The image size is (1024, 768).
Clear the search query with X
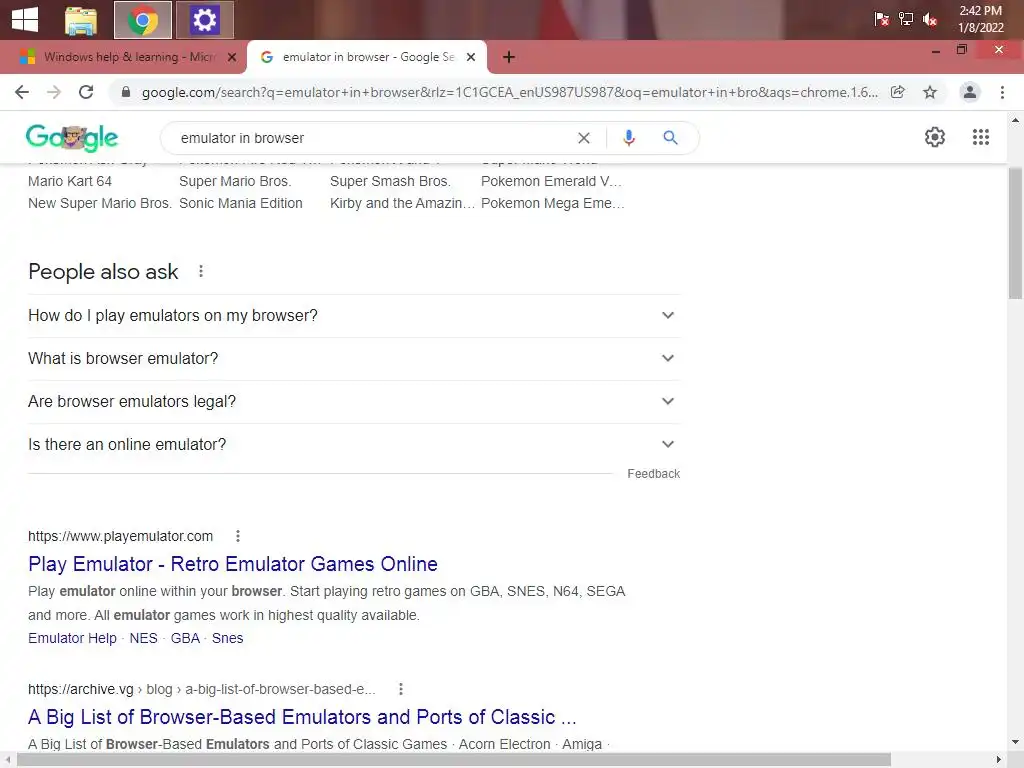coord(584,138)
